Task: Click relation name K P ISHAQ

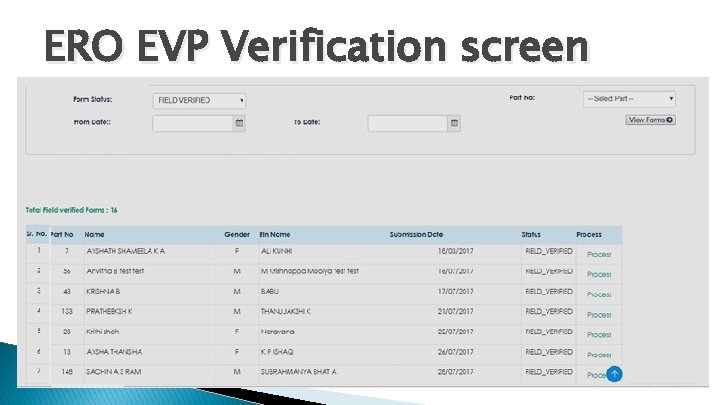Action: [277, 352]
